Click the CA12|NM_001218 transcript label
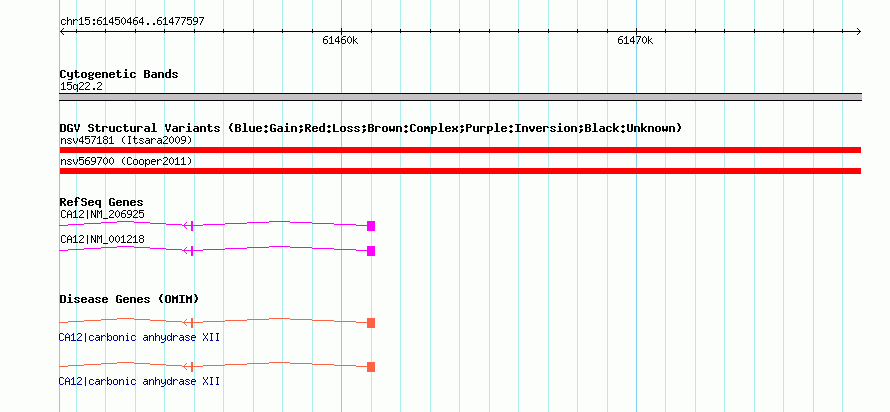Screen dimensions: 890x412 click(102, 239)
